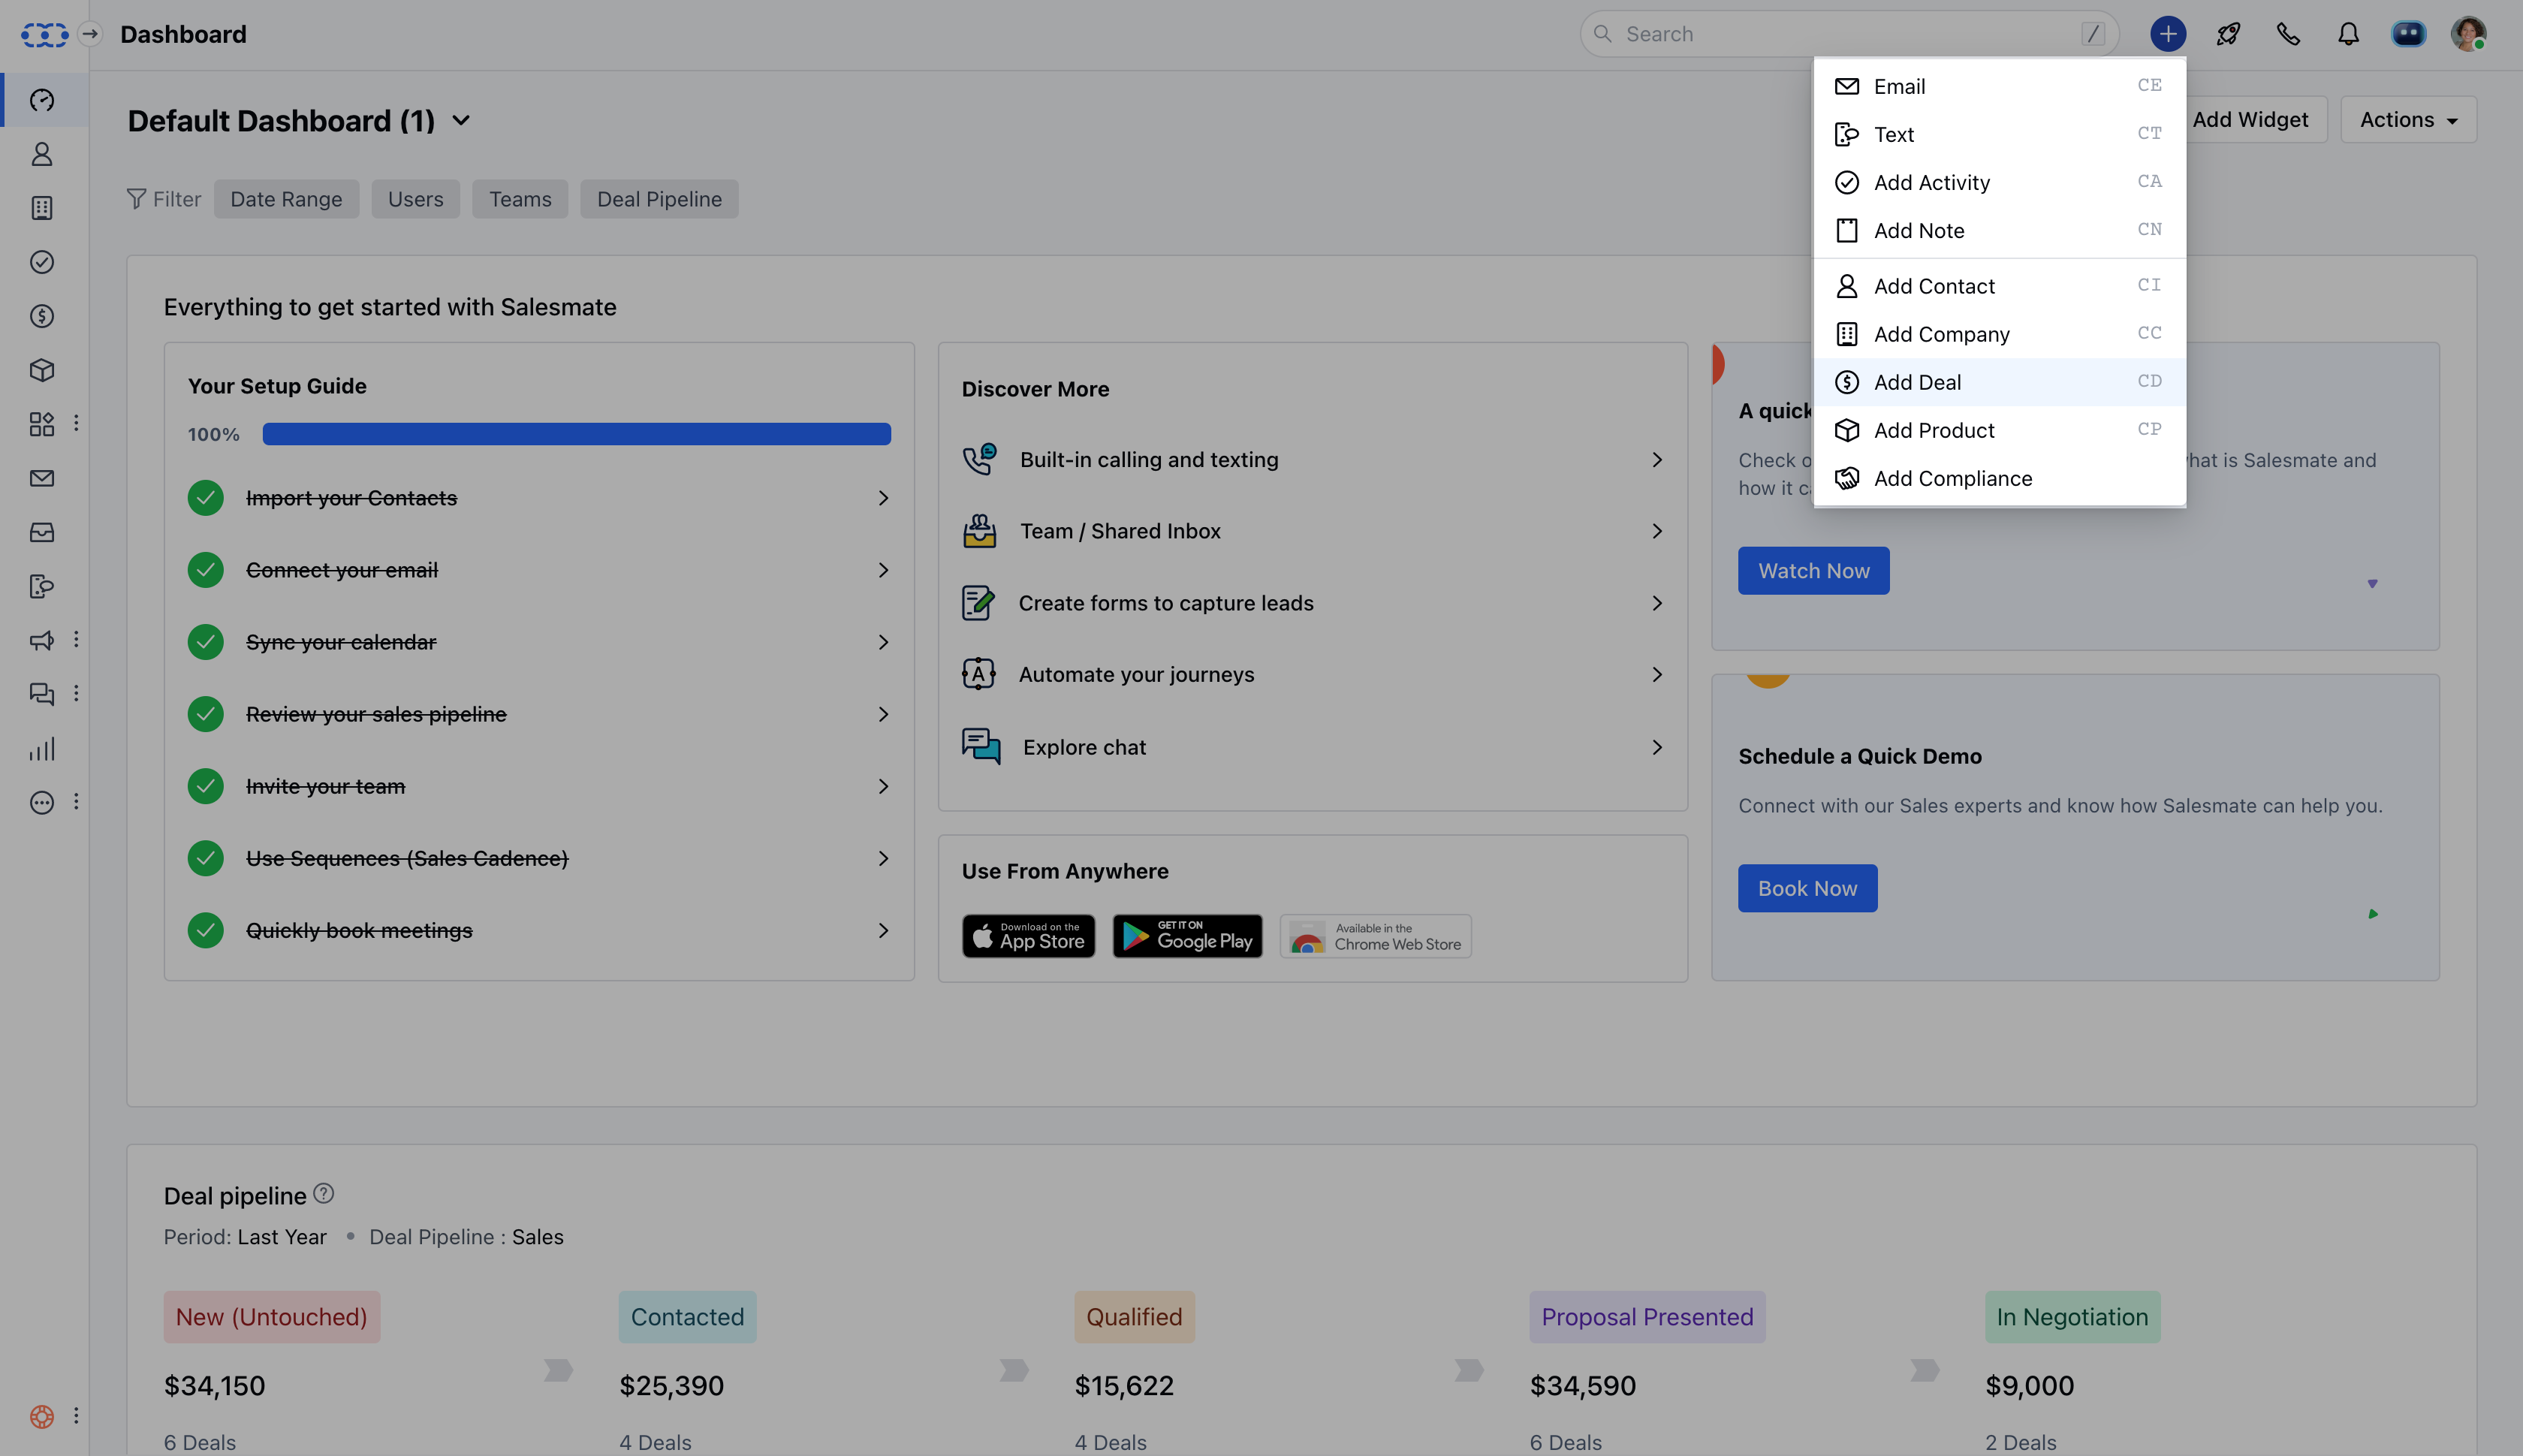Select Text from the quick-add menu
The width and height of the screenshot is (2523, 1456).
[x=1999, y=134]
